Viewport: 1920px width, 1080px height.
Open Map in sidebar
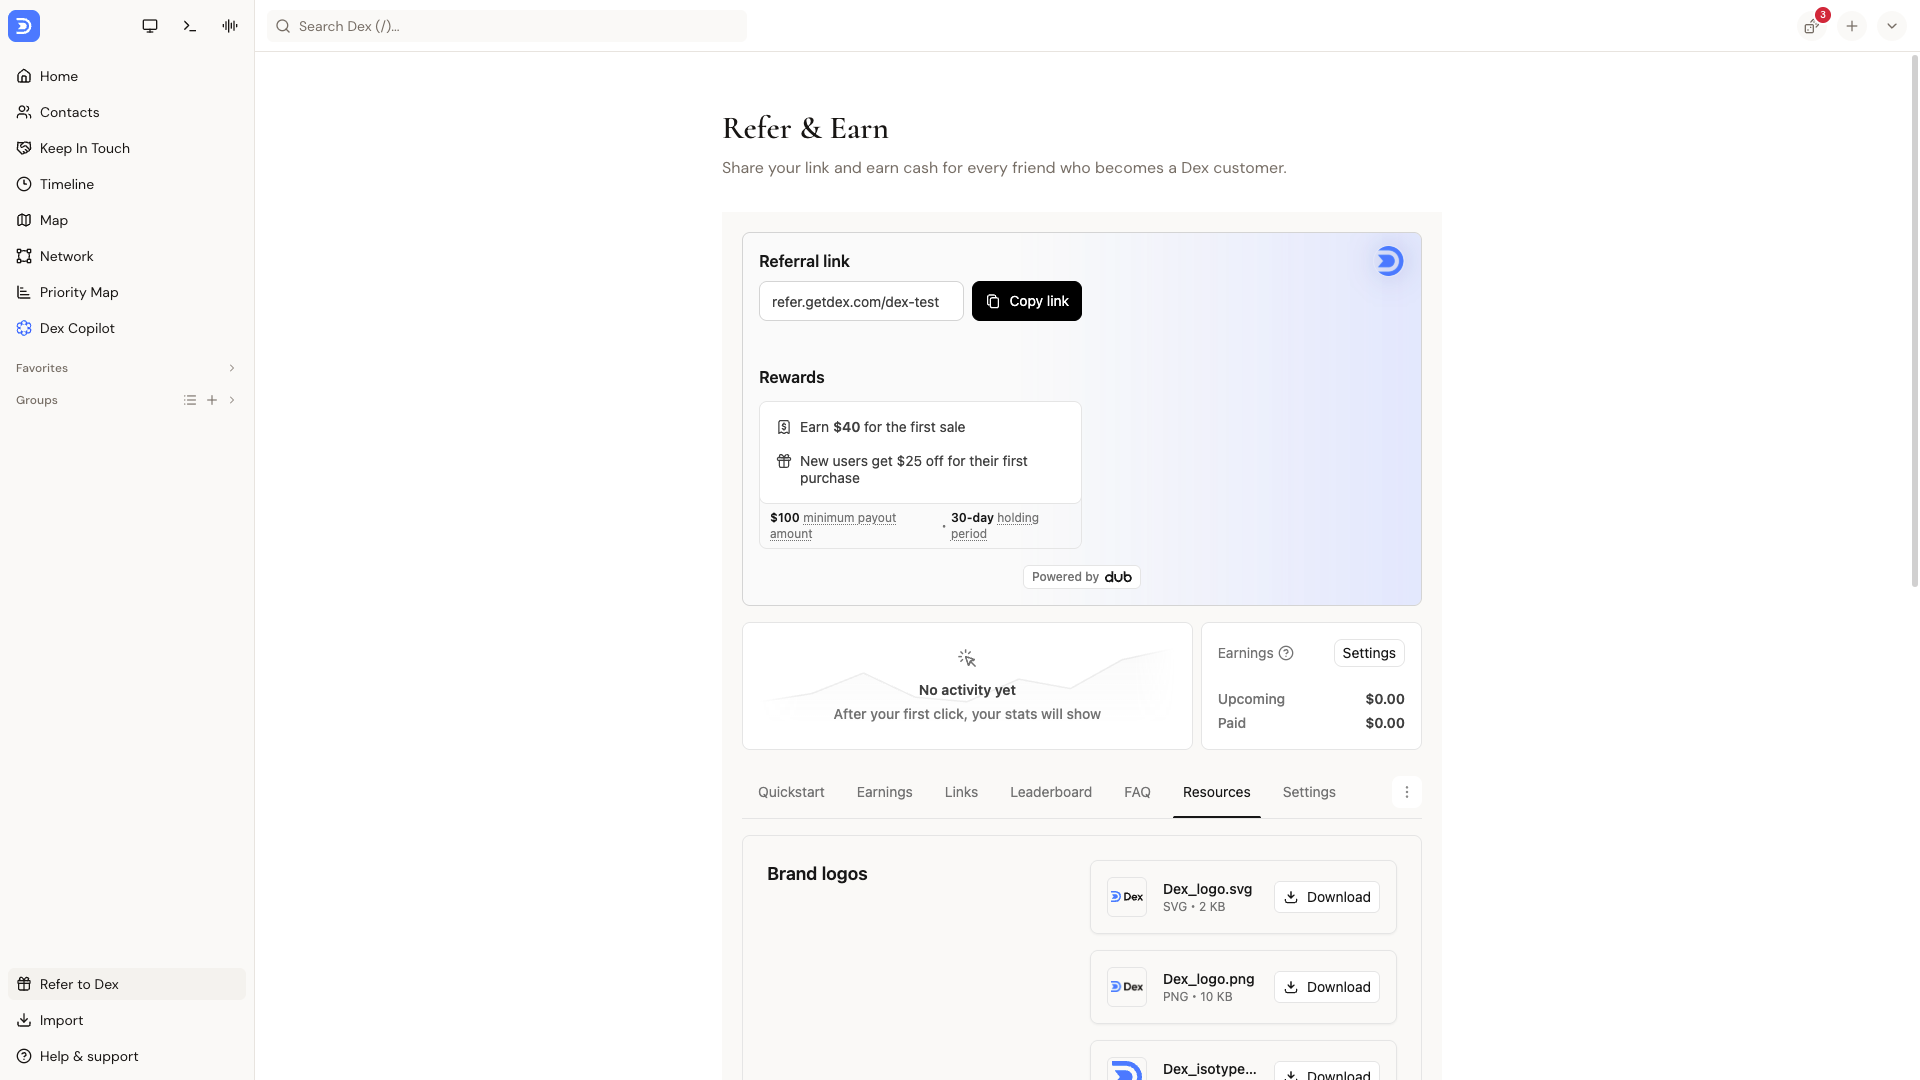pos(127,220)
